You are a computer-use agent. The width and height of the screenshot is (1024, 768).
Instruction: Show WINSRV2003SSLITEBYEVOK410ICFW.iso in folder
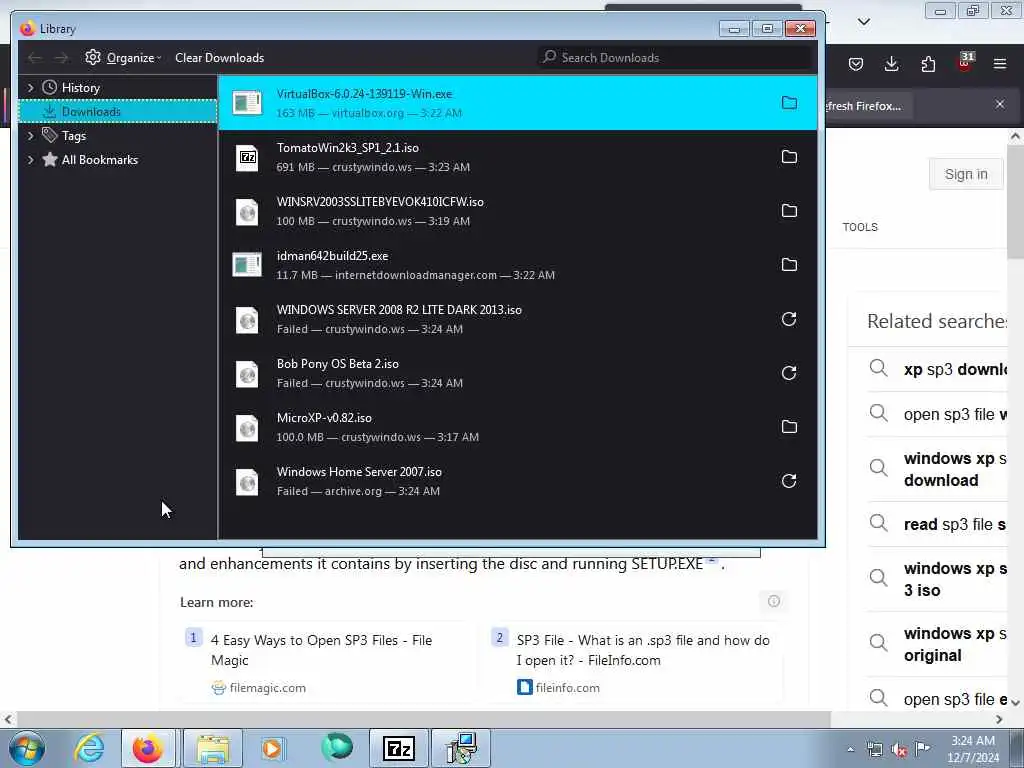[789, 210]
